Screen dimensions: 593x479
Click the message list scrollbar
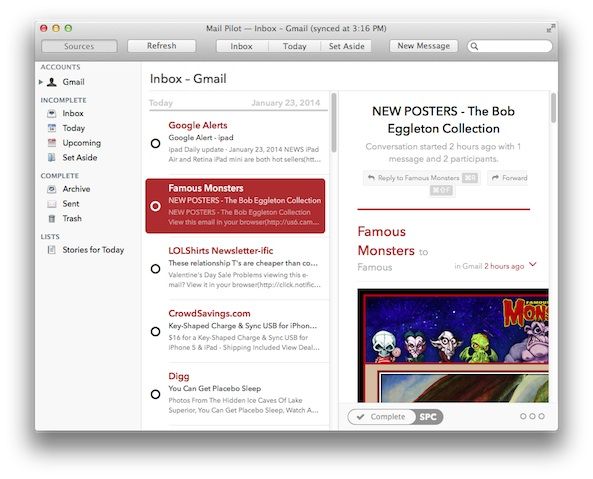(x=334, y=123)
